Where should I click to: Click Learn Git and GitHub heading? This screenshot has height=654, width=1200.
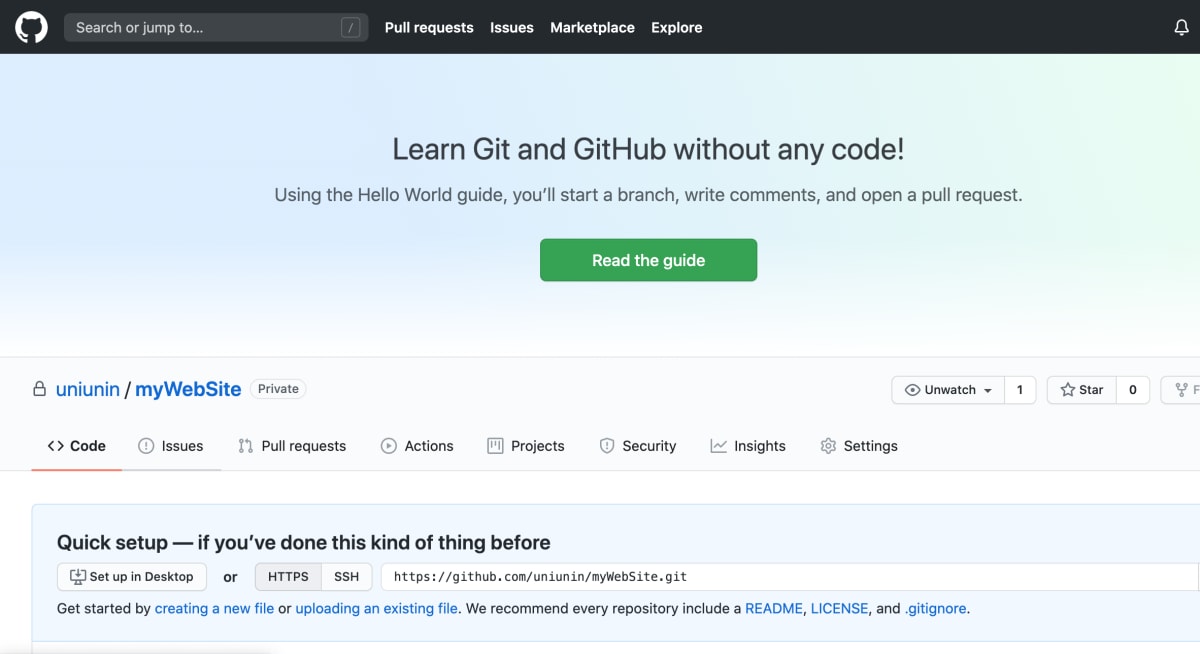click(x=648, y=150)
